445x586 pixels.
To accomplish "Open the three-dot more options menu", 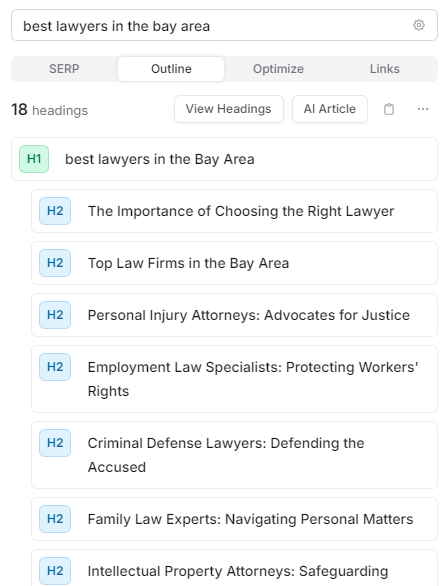I will point(423,109).
